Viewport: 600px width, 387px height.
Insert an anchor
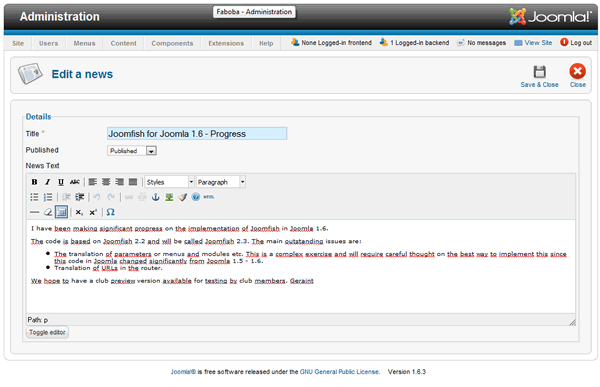click(x=155, y=197)
